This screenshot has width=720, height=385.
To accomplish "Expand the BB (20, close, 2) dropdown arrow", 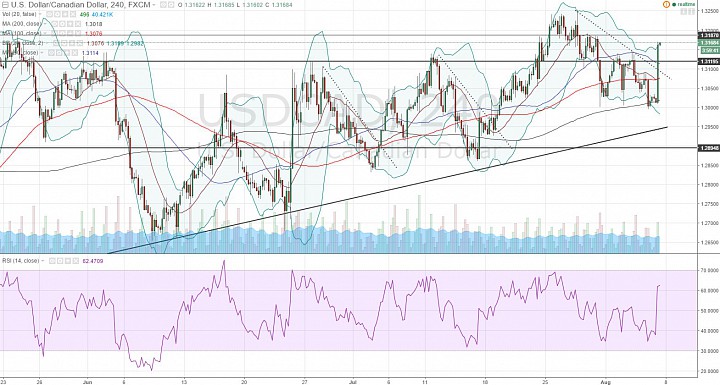I will [47, 43].
